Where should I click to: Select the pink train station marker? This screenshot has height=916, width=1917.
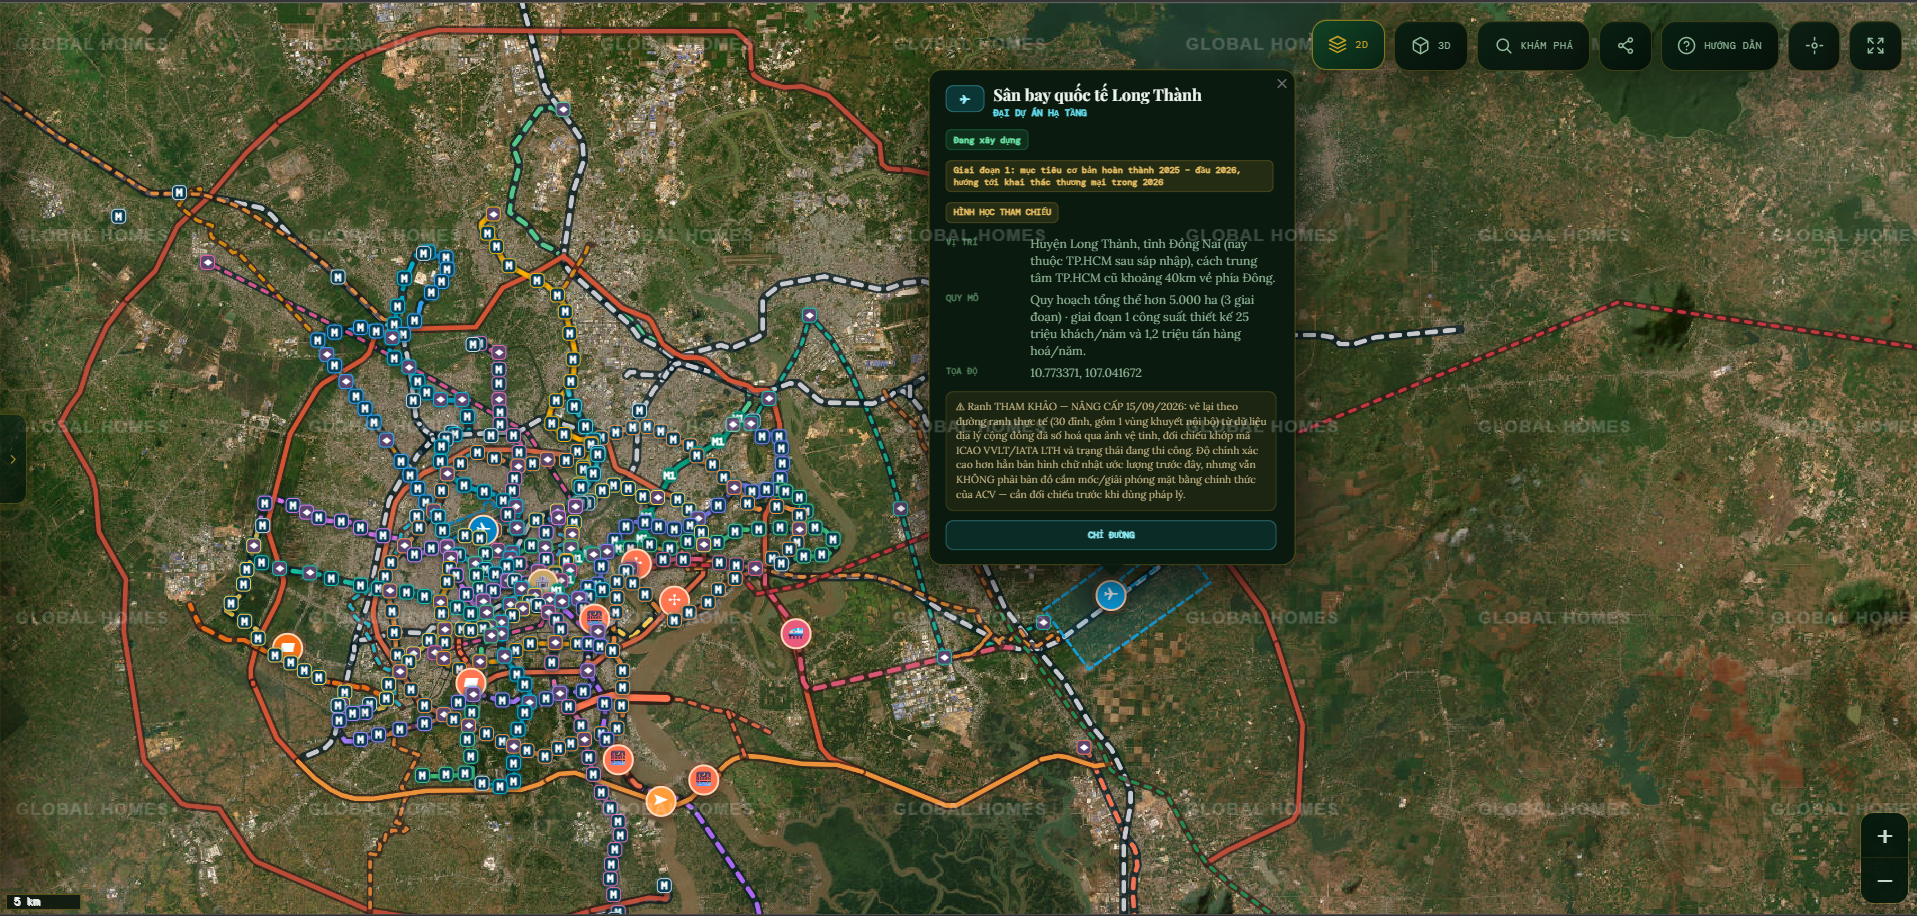795,633
